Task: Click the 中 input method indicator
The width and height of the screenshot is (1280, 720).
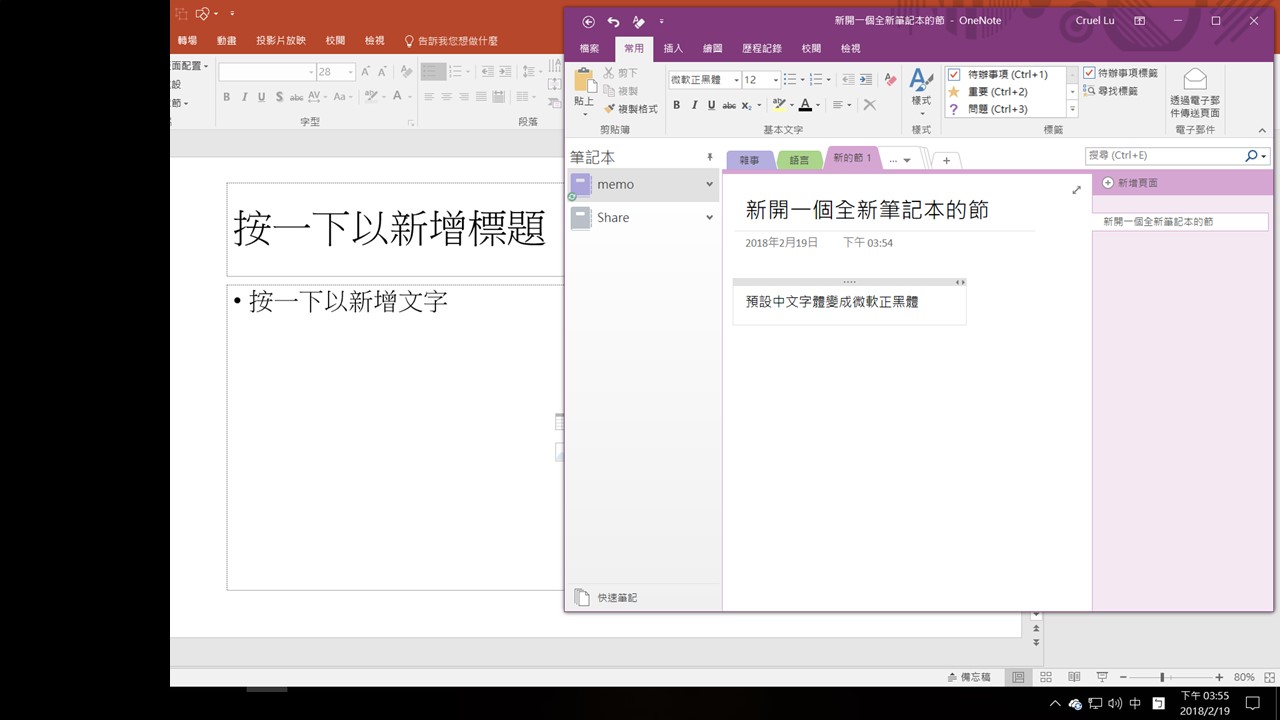Action: tap(1136, 703)
